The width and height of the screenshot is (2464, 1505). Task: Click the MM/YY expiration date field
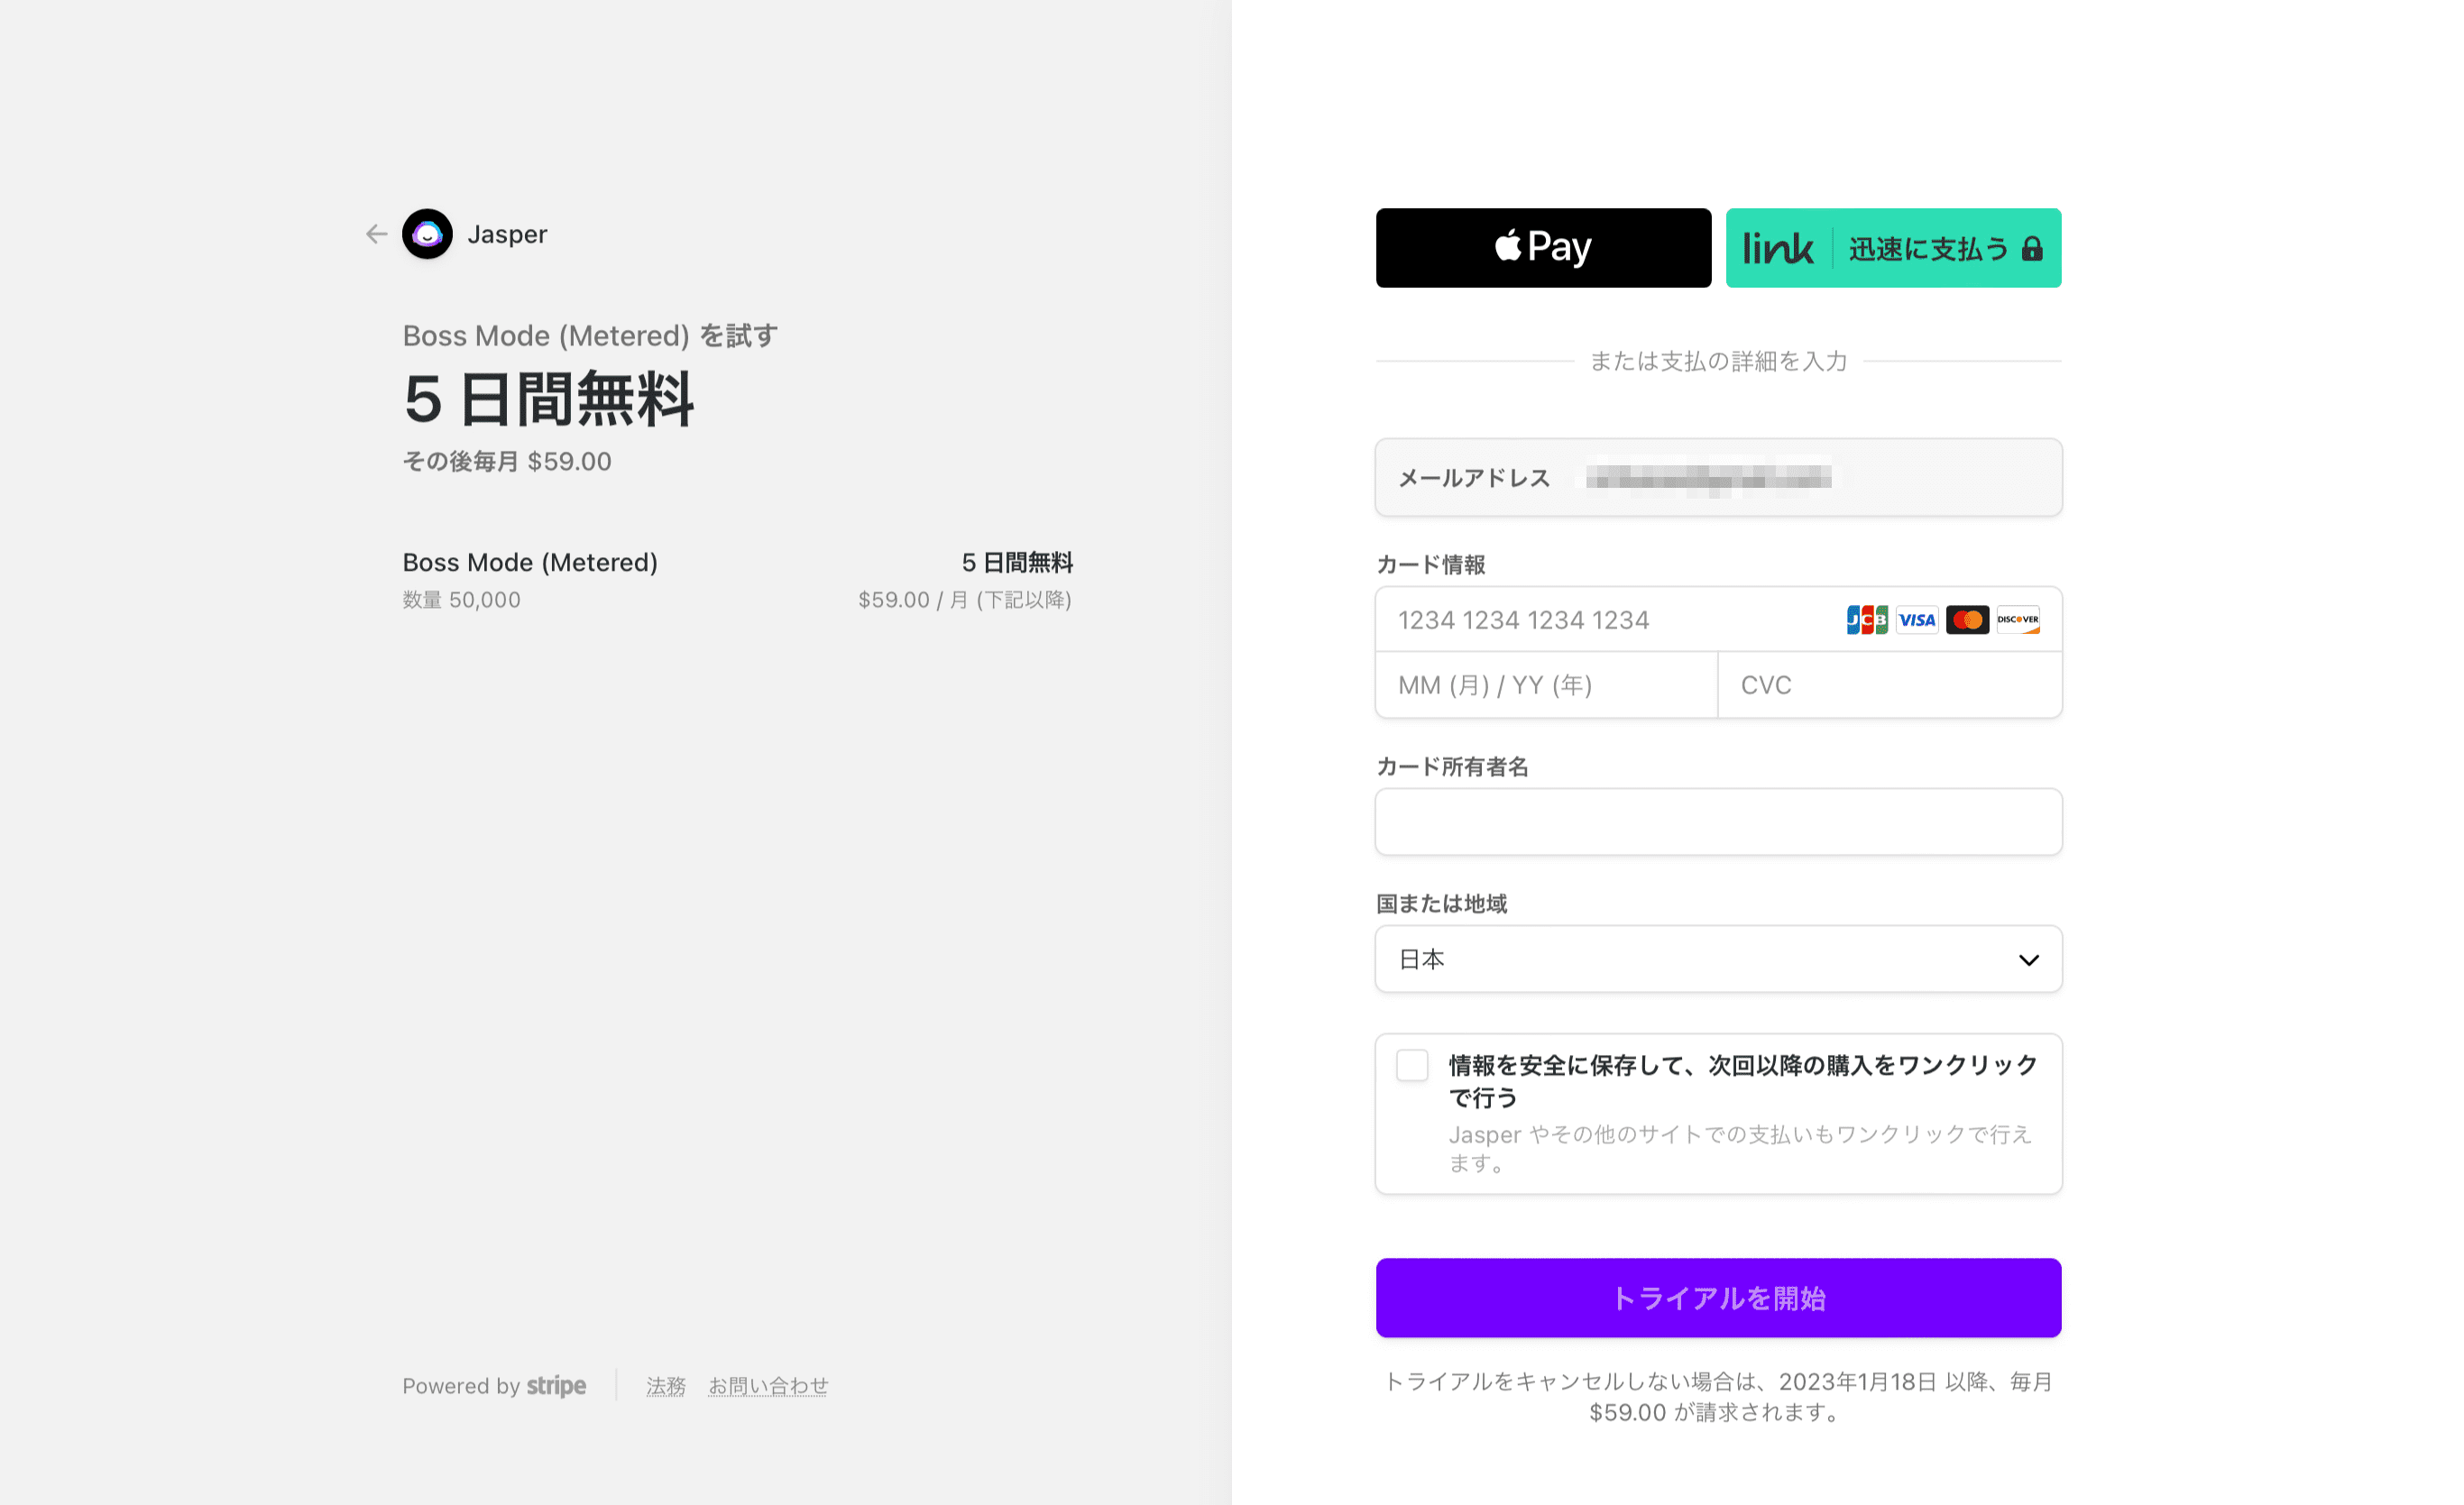[1545, 685]
